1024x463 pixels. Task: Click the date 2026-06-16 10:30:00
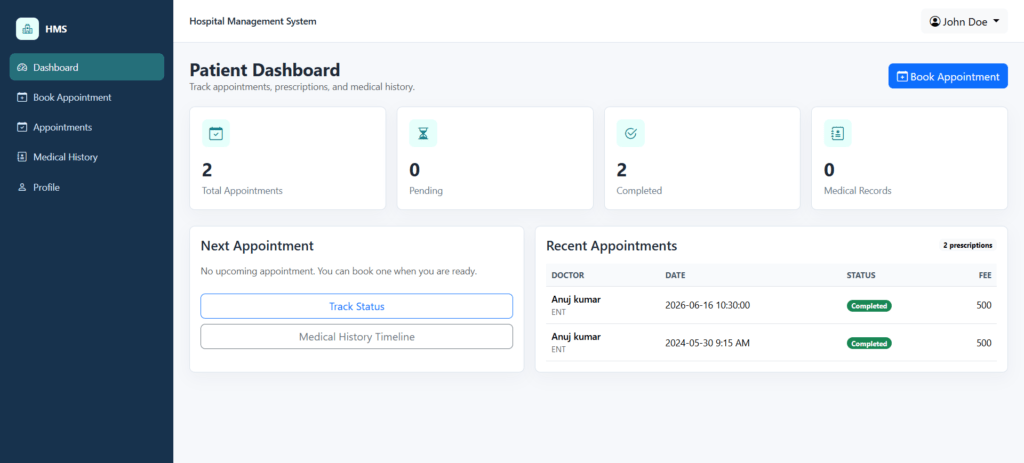(x=707, y=305)
